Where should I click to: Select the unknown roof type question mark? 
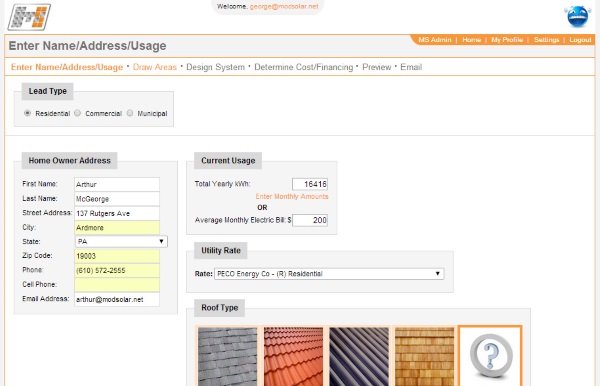[490, 356]
